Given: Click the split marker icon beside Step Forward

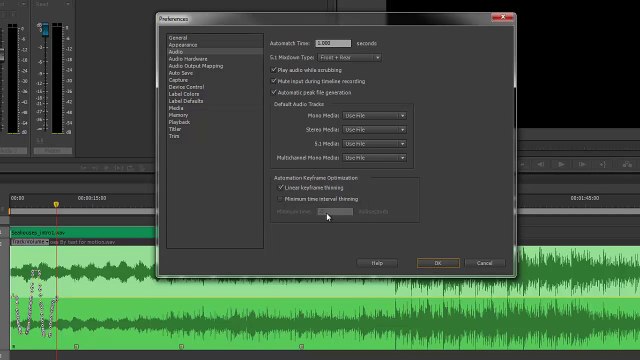Looking at the screenshot, I should [x=603, y=164].
